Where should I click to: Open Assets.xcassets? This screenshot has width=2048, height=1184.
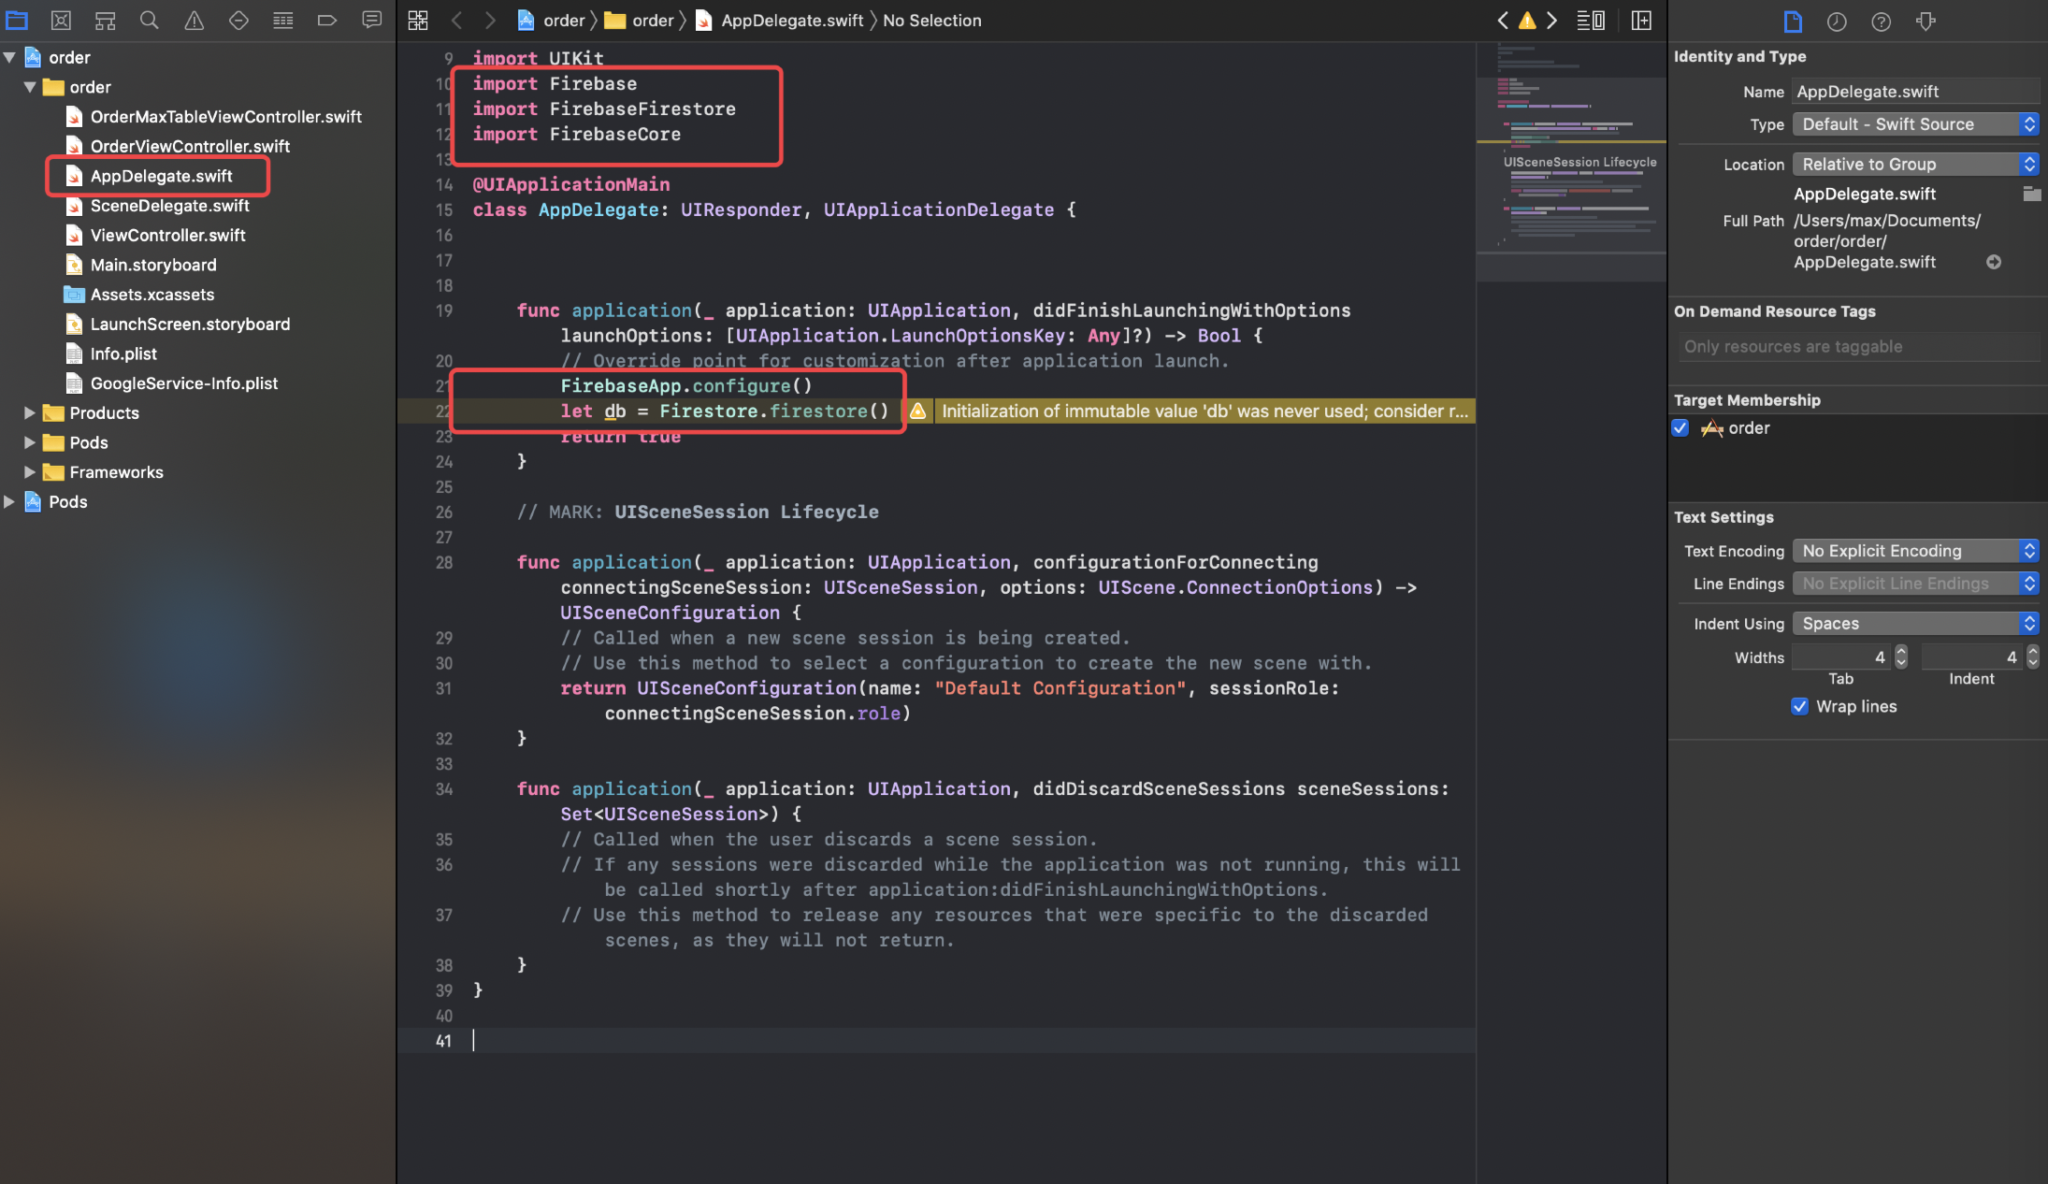pos(140,294)
